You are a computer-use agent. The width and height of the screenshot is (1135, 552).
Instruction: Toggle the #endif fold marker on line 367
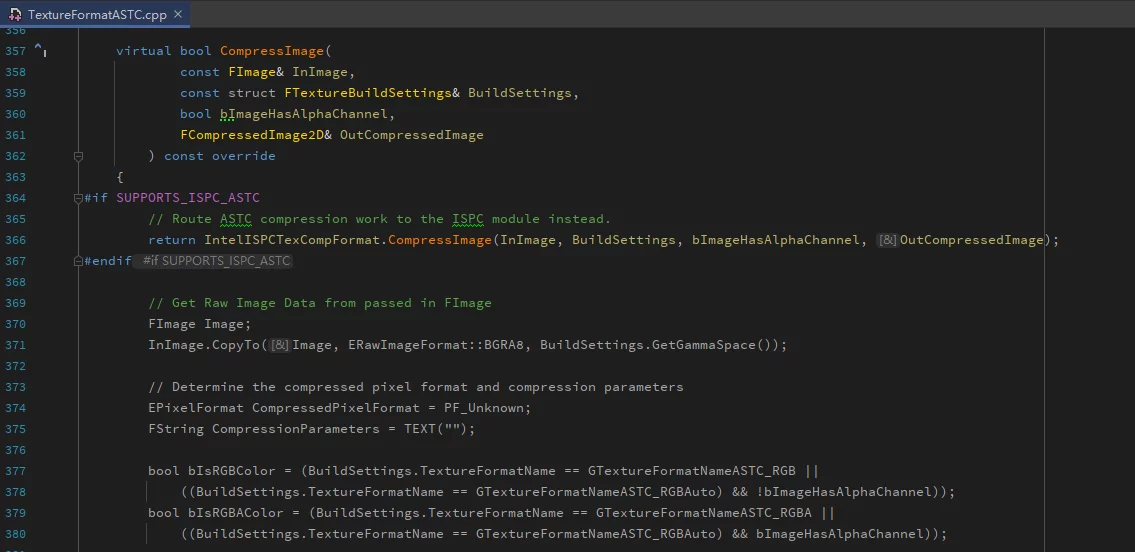tap(78, 261)
